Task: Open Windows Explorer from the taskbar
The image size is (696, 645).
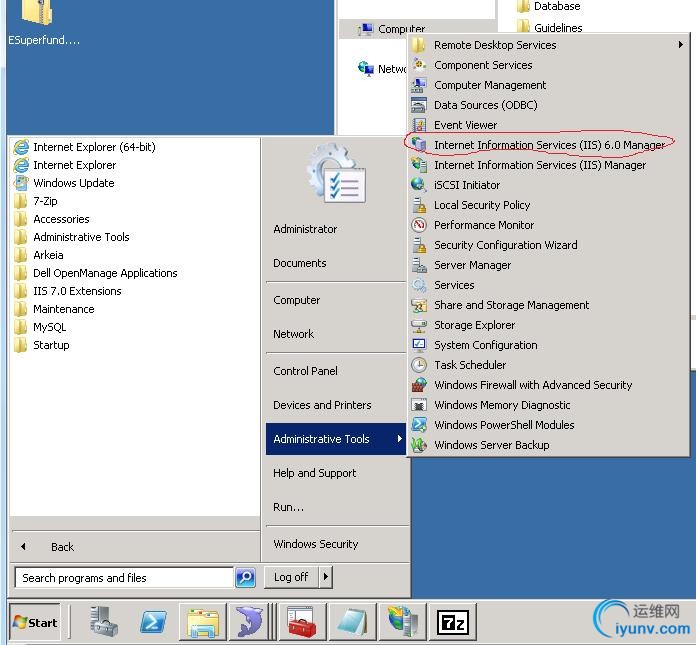Action: 203,622
